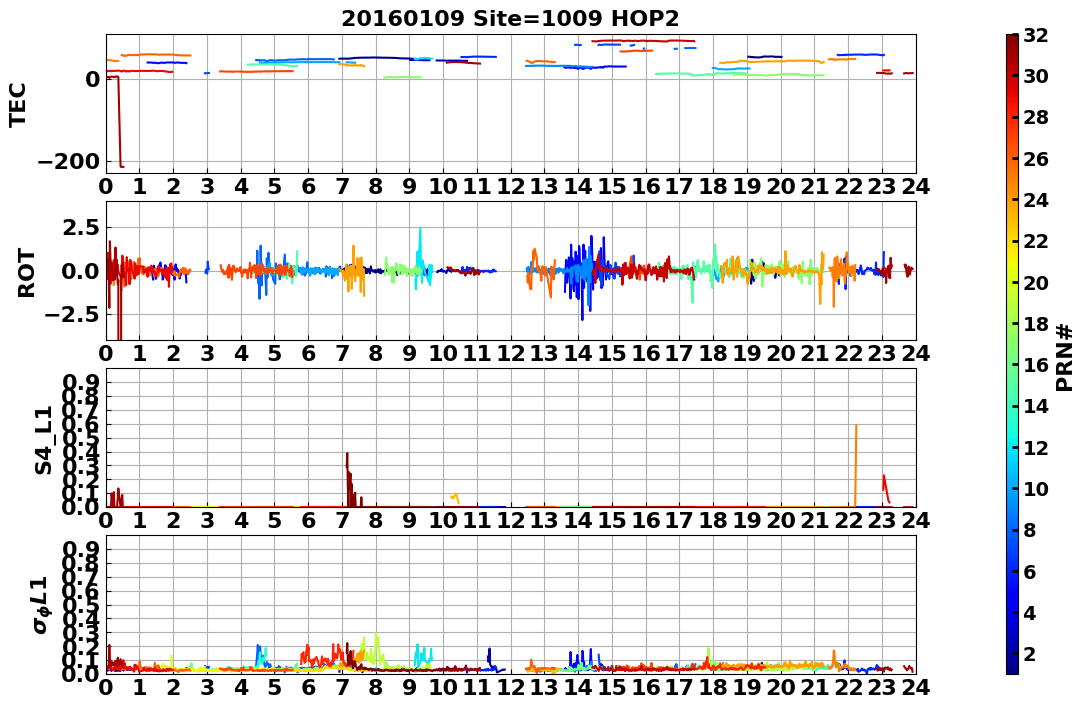This screenshot has height=709, width=1085.
Task: Click hour 14 tick under ROT panel
Action: [578, 354]
